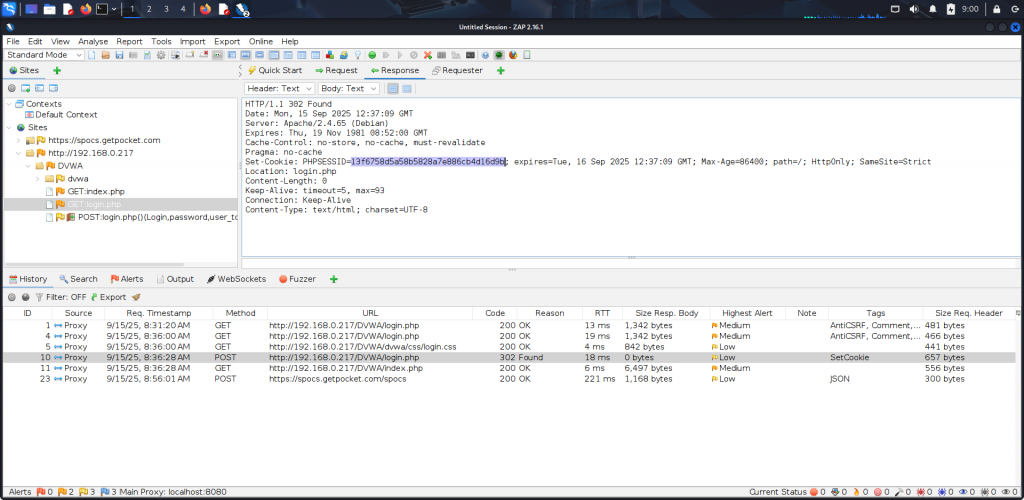Viewport: 1024px width, 500px height.
Task: Click the volume speaker icon in system tray
Action: pyautogui.click(x=913, y=9)
